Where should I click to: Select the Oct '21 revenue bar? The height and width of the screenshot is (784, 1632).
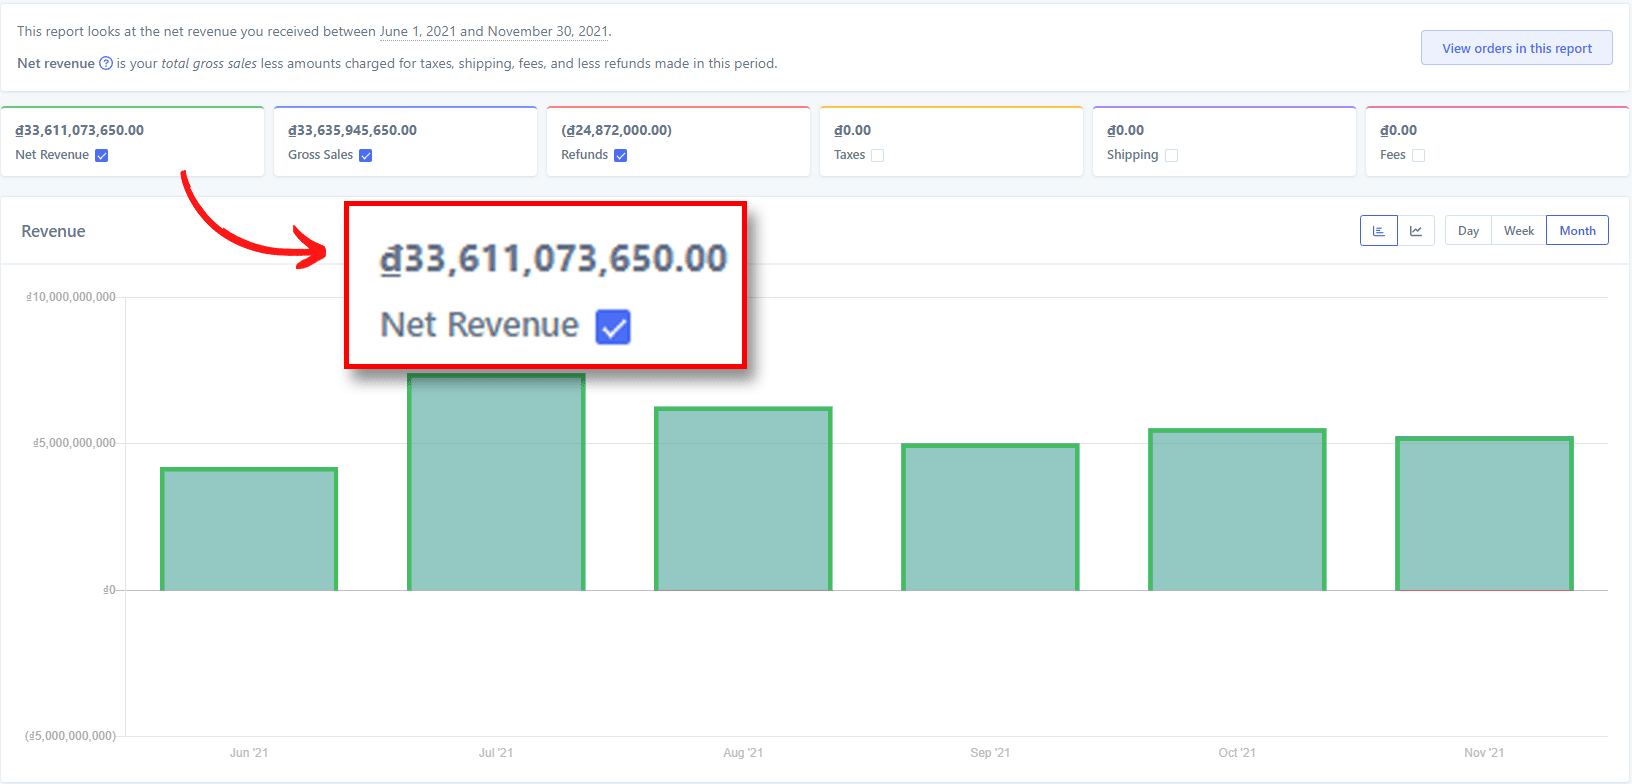coord(1237,510)
